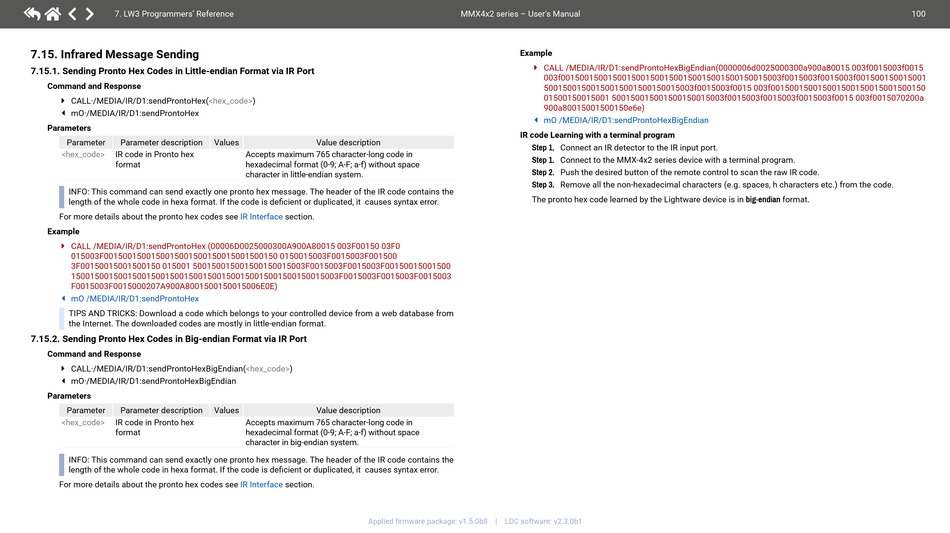
Task: Open IR Interface link under section 7.15.2
Action: tap(261, 485)
